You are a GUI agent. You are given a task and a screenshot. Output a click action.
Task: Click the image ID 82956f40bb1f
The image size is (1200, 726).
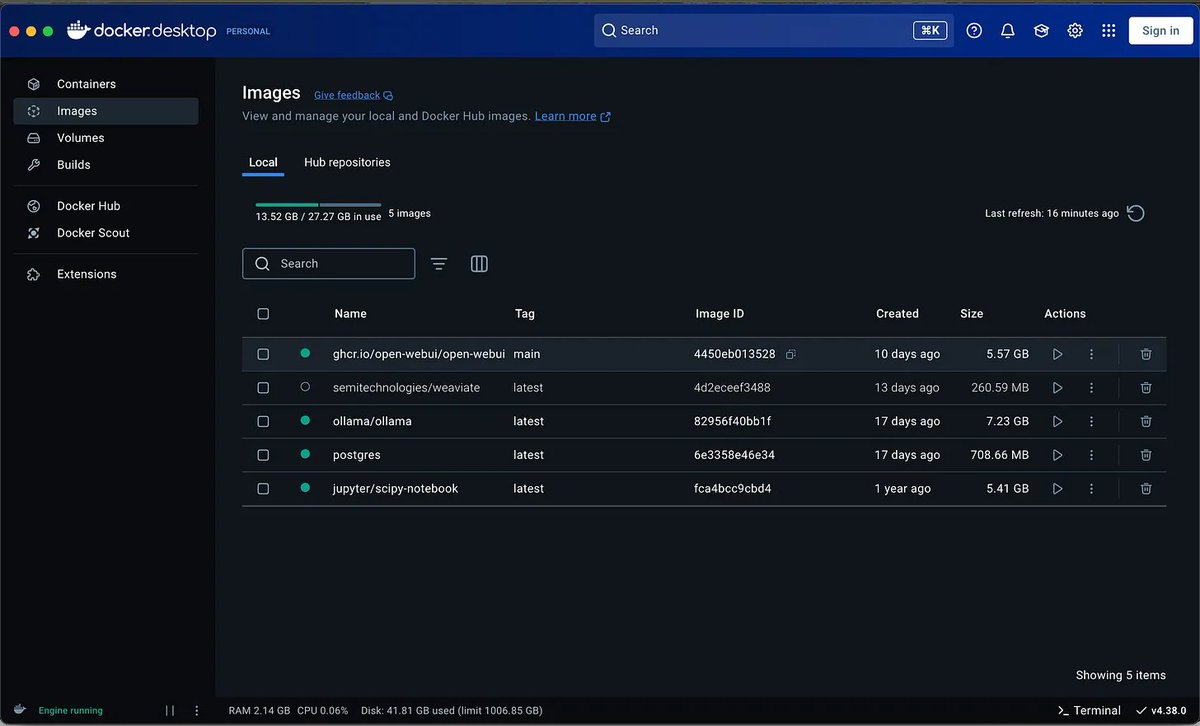pyautogui.click(x=732, y=421)
